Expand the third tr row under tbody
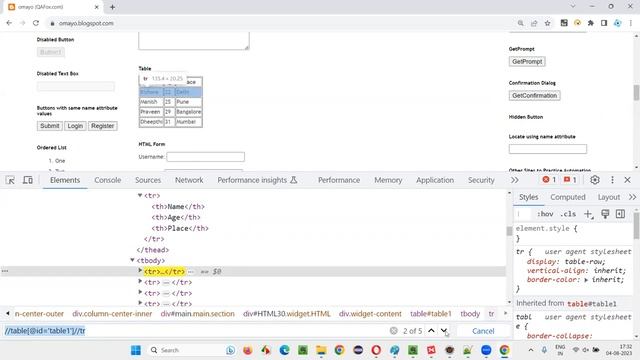 140,293
